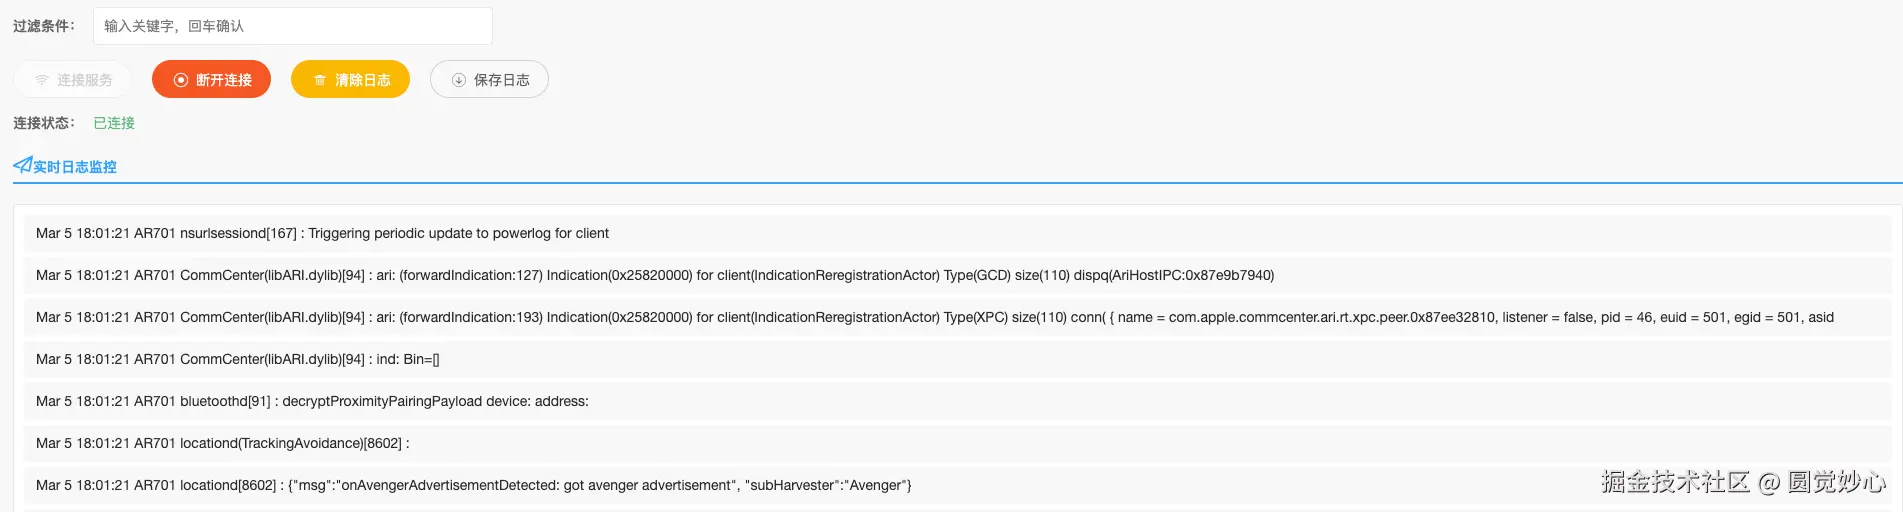Save logs with the 保存日志 button label
The height and width of the screenshot is (512, 1903).
pos(502,80)
